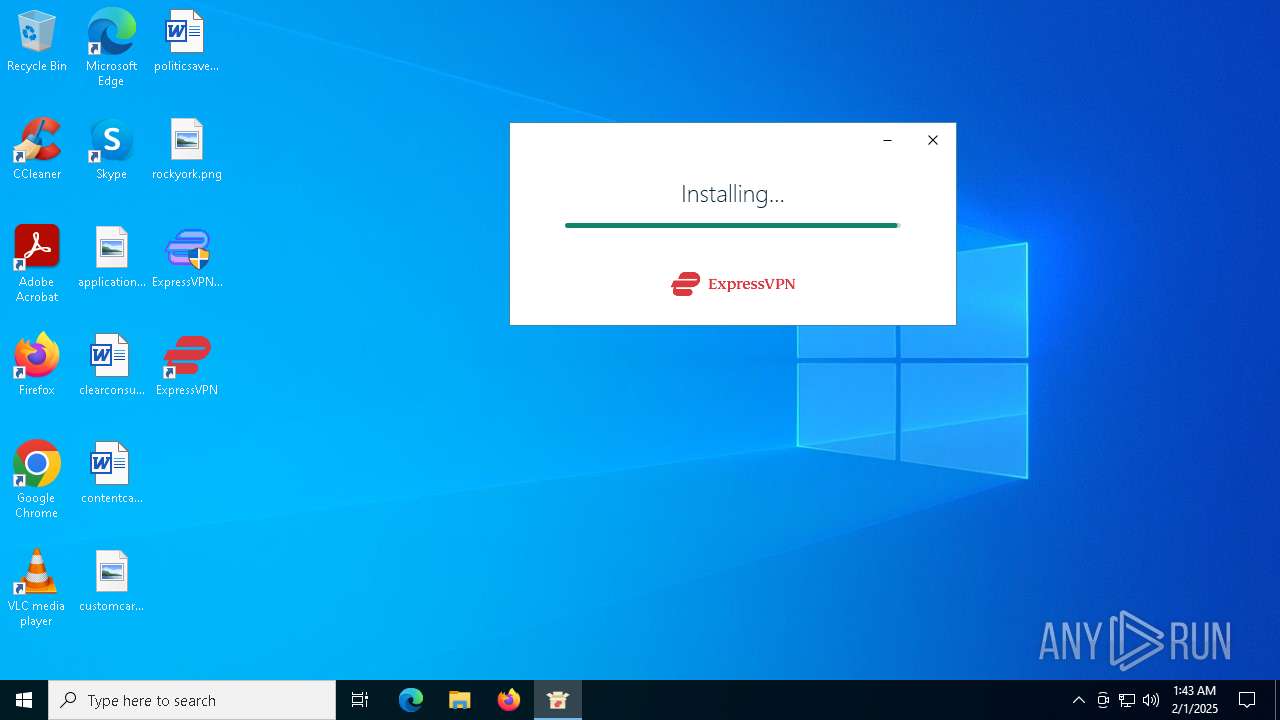
Task: Select the Skype desktop shortcut
Action: (111, 149)
